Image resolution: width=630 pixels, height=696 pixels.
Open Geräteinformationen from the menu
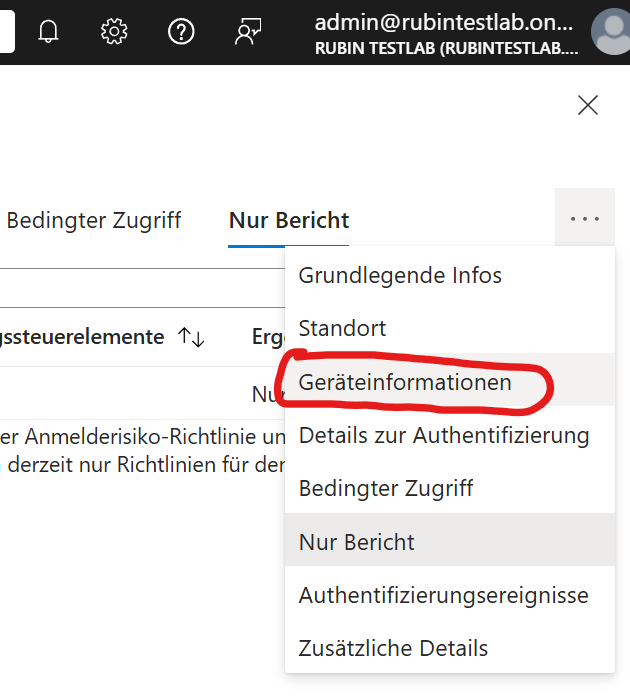point(405,382)
